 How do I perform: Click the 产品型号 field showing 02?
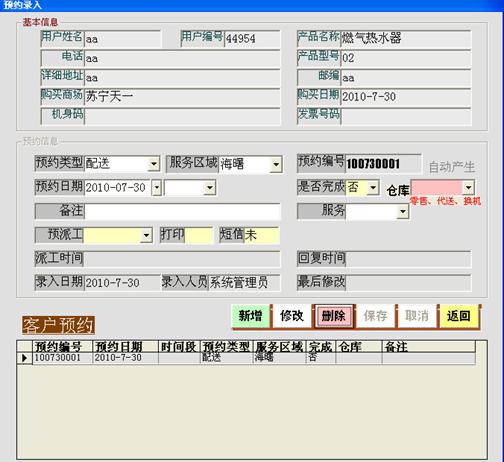[x=406, y=58]
